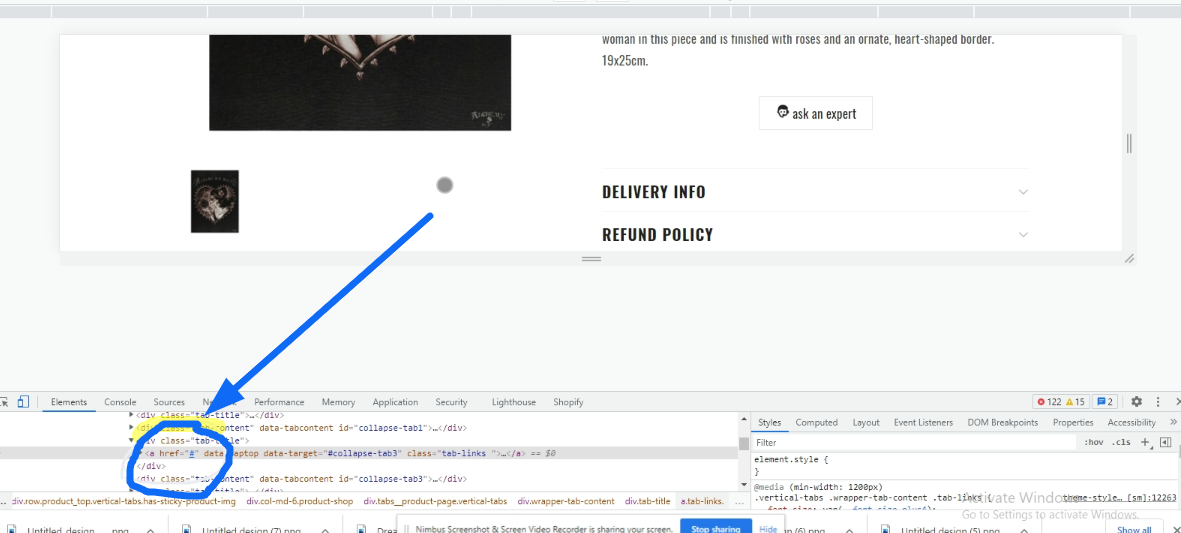Open the Performance tab

279,402
